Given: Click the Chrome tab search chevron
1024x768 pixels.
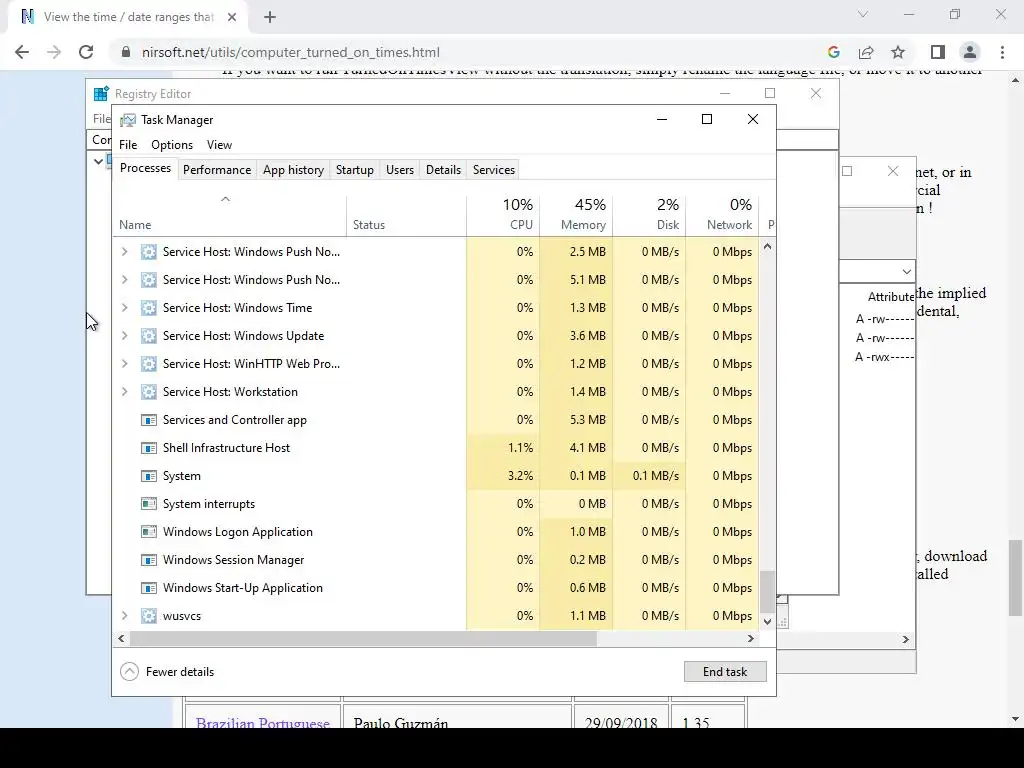Looking at the screenshot, I should [x=863, y=14].
